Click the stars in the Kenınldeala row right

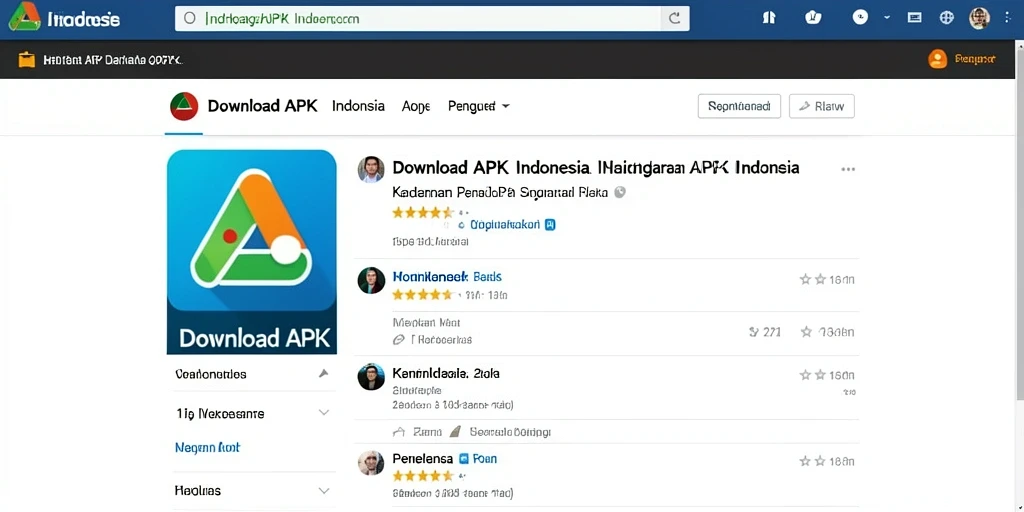(x=813, y=375)
